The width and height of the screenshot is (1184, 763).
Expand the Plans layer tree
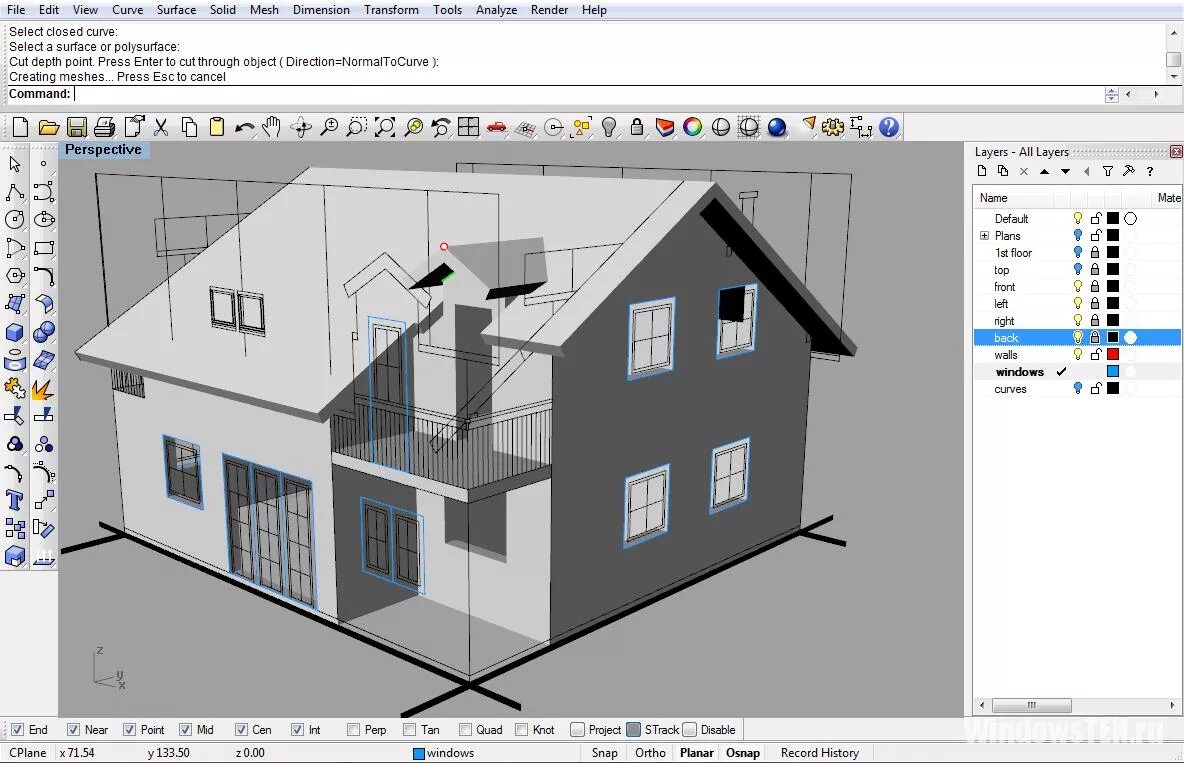point(984,236)
